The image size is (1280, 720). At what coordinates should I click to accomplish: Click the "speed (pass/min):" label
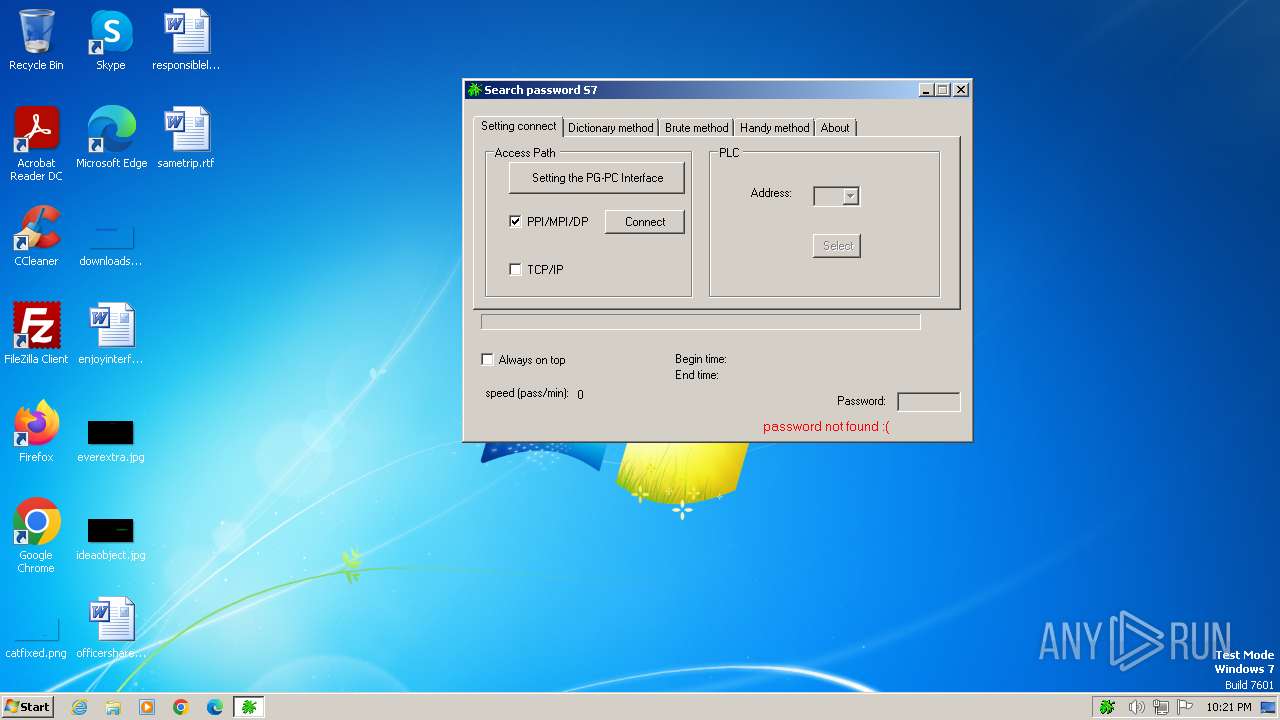point(527,394)
